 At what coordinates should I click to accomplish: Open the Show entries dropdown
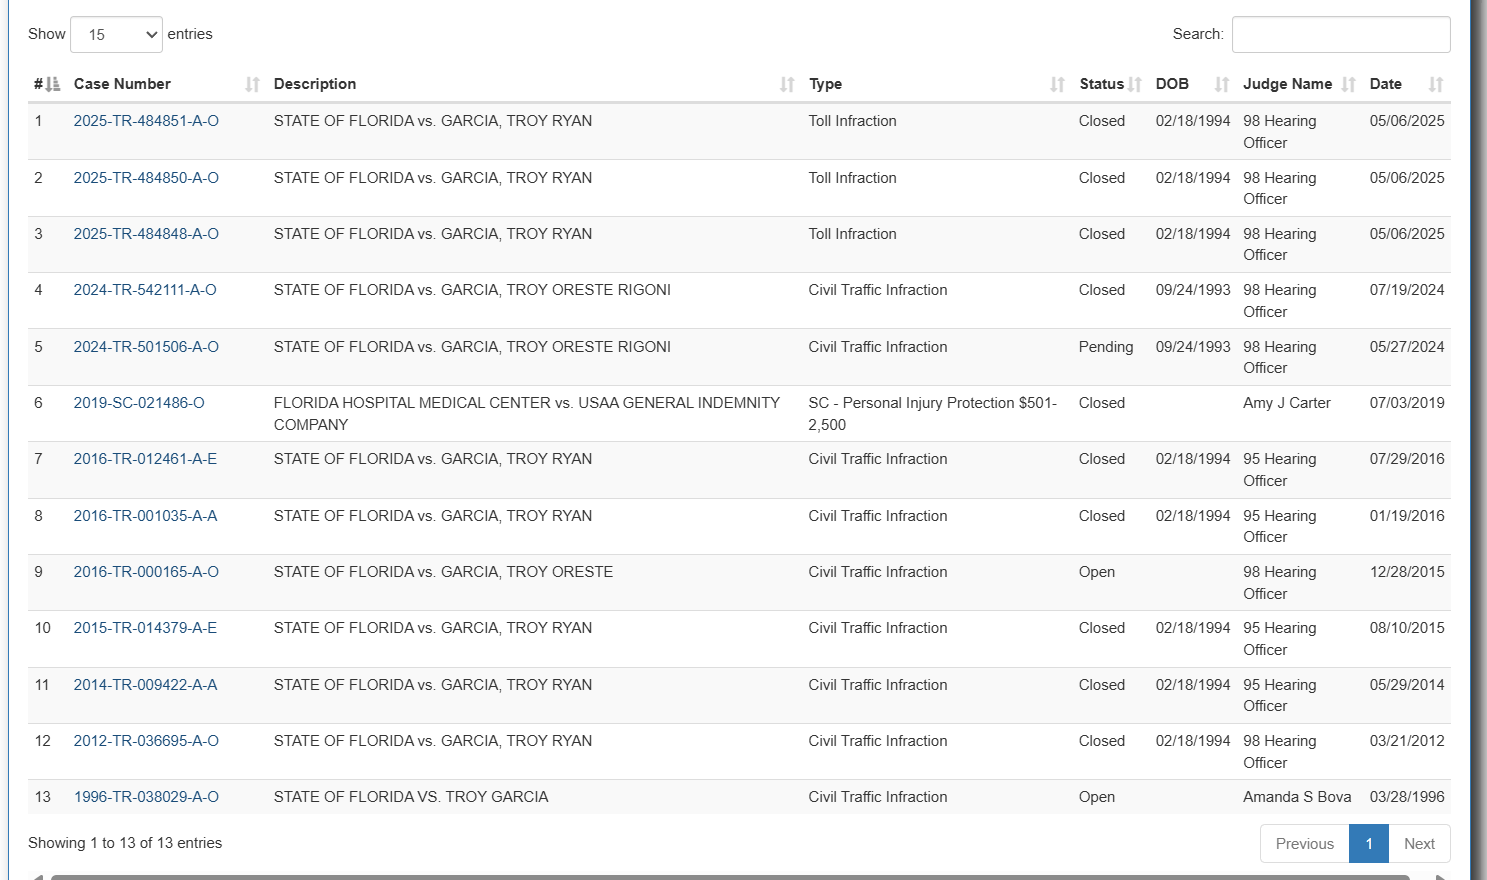click(x=116, y=35)
